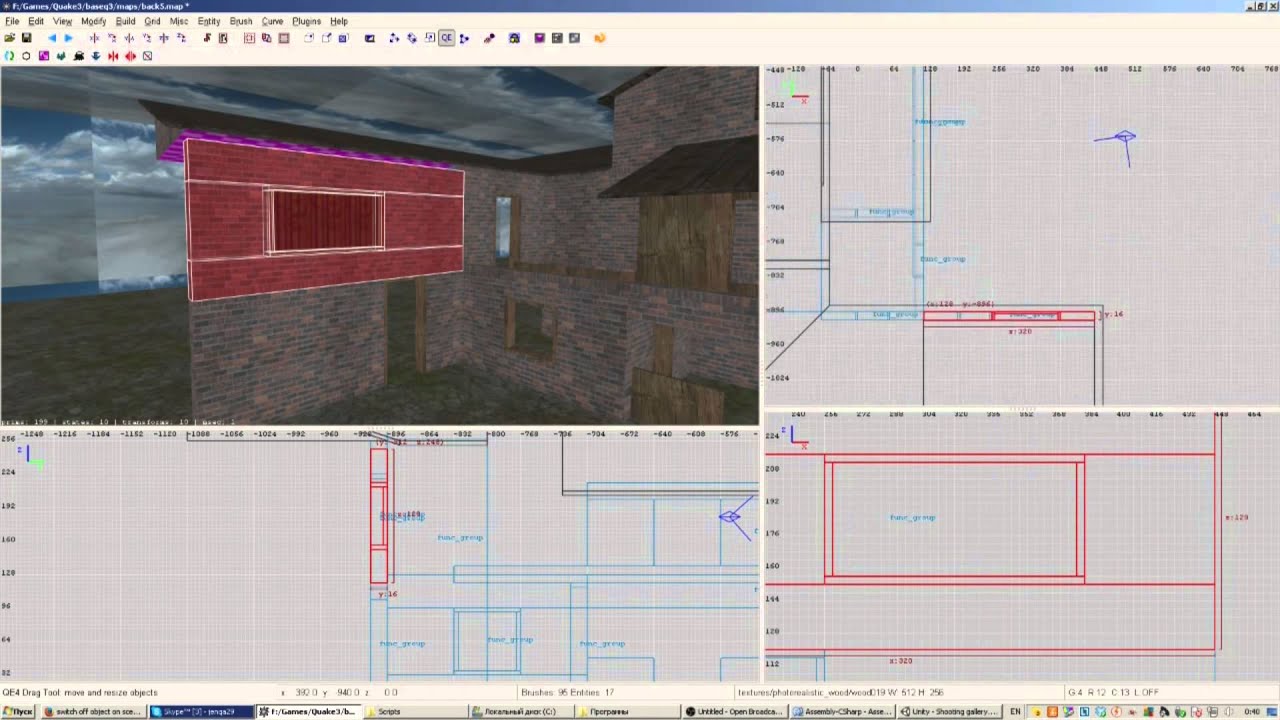Image resolution: width=1280 pixels, height=720 pixels.
Task: Open the Misc menu
Action: point(179,21)
